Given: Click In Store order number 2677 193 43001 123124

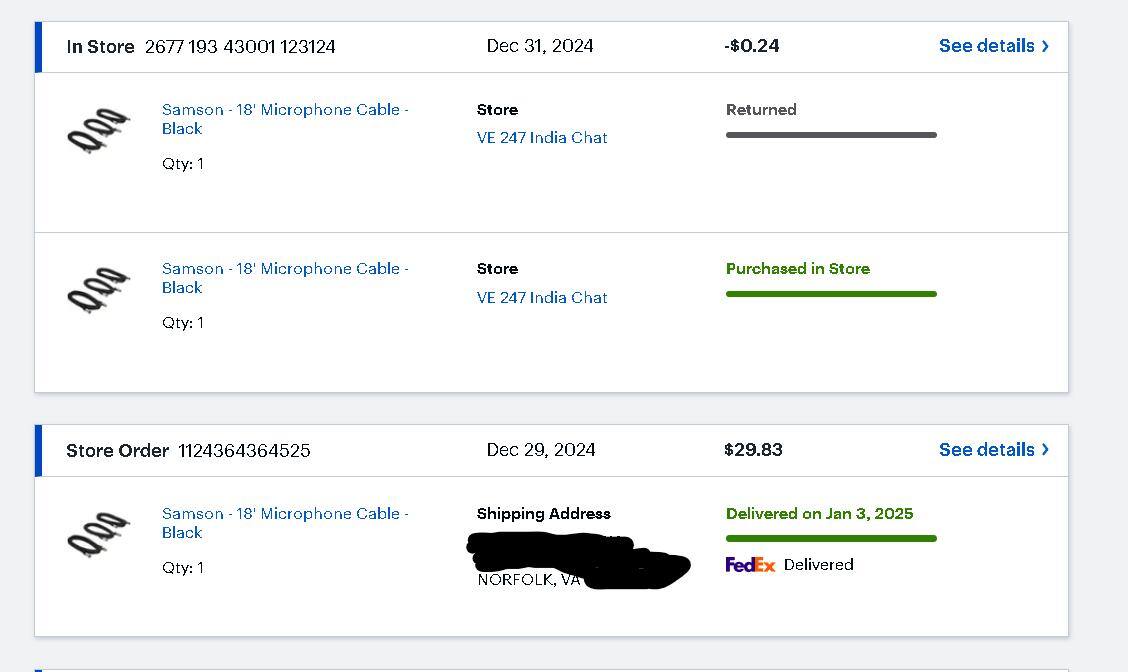Looking at the screenshot, I should coord(240,47).
